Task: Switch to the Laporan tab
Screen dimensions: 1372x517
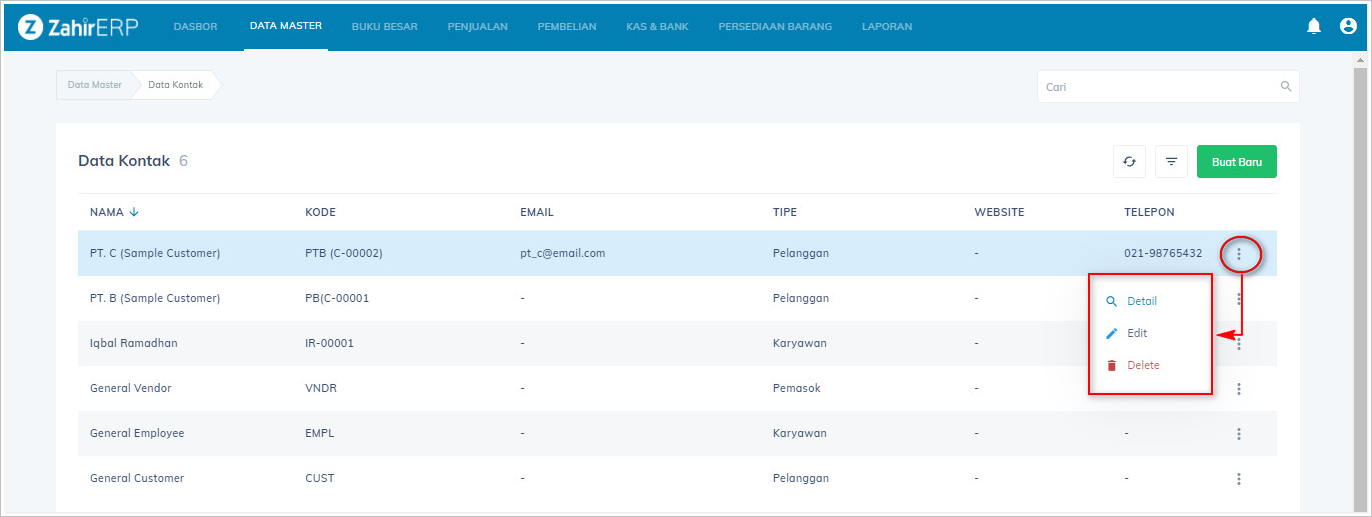Action: 887,27
